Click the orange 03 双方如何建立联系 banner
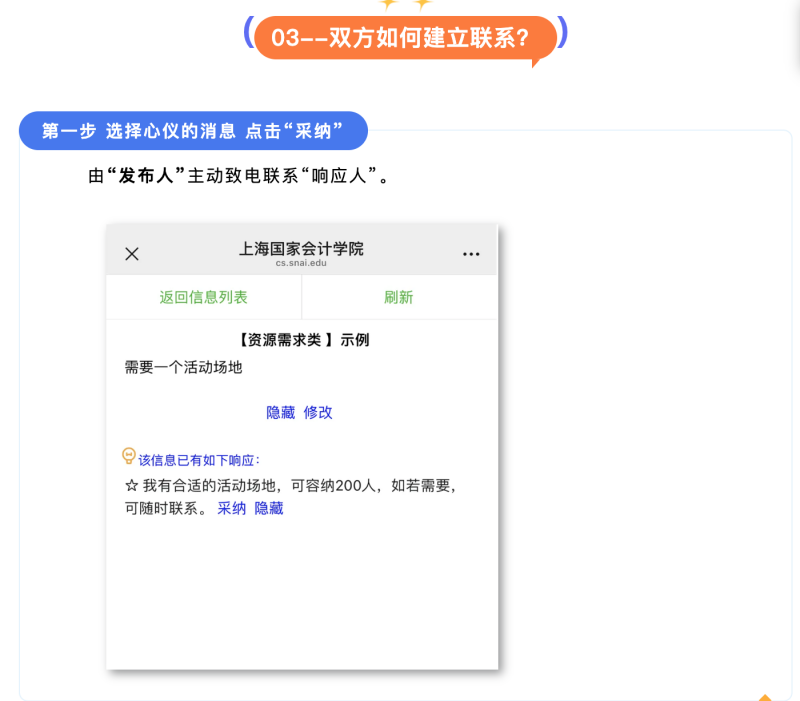Screen dimensions: 800x701 point(404,38)
